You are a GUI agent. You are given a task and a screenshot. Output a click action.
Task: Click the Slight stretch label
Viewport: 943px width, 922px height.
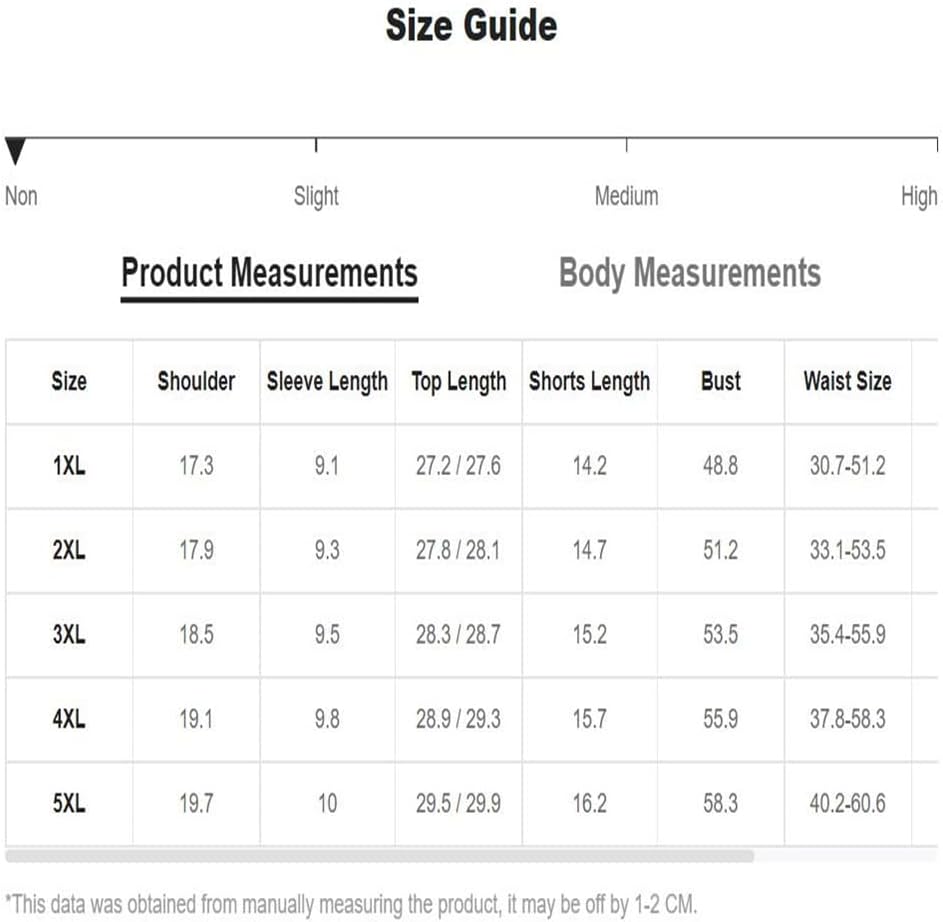click(x=316, y=196)
